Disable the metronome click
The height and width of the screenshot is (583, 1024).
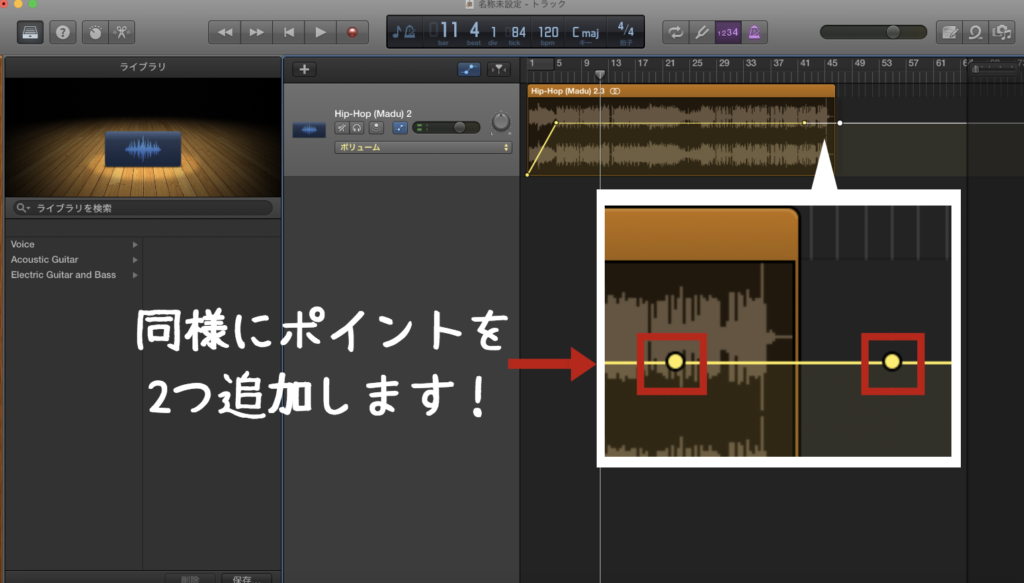tap(754, 32)
